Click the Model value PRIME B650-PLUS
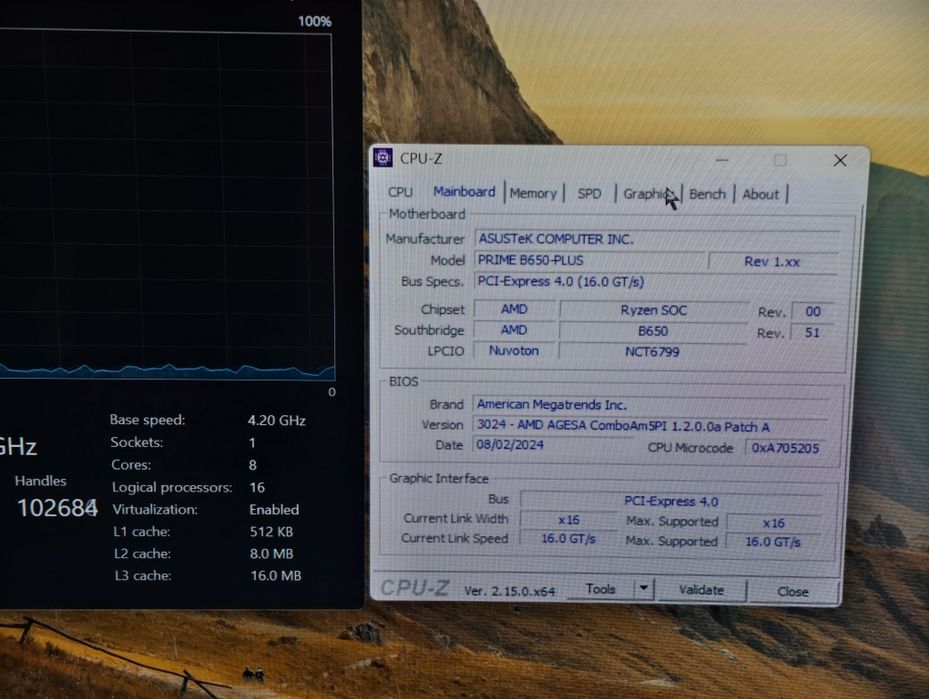Image resolution: width=929 pixels, height=699 pixels. click(x=590, y=260)
